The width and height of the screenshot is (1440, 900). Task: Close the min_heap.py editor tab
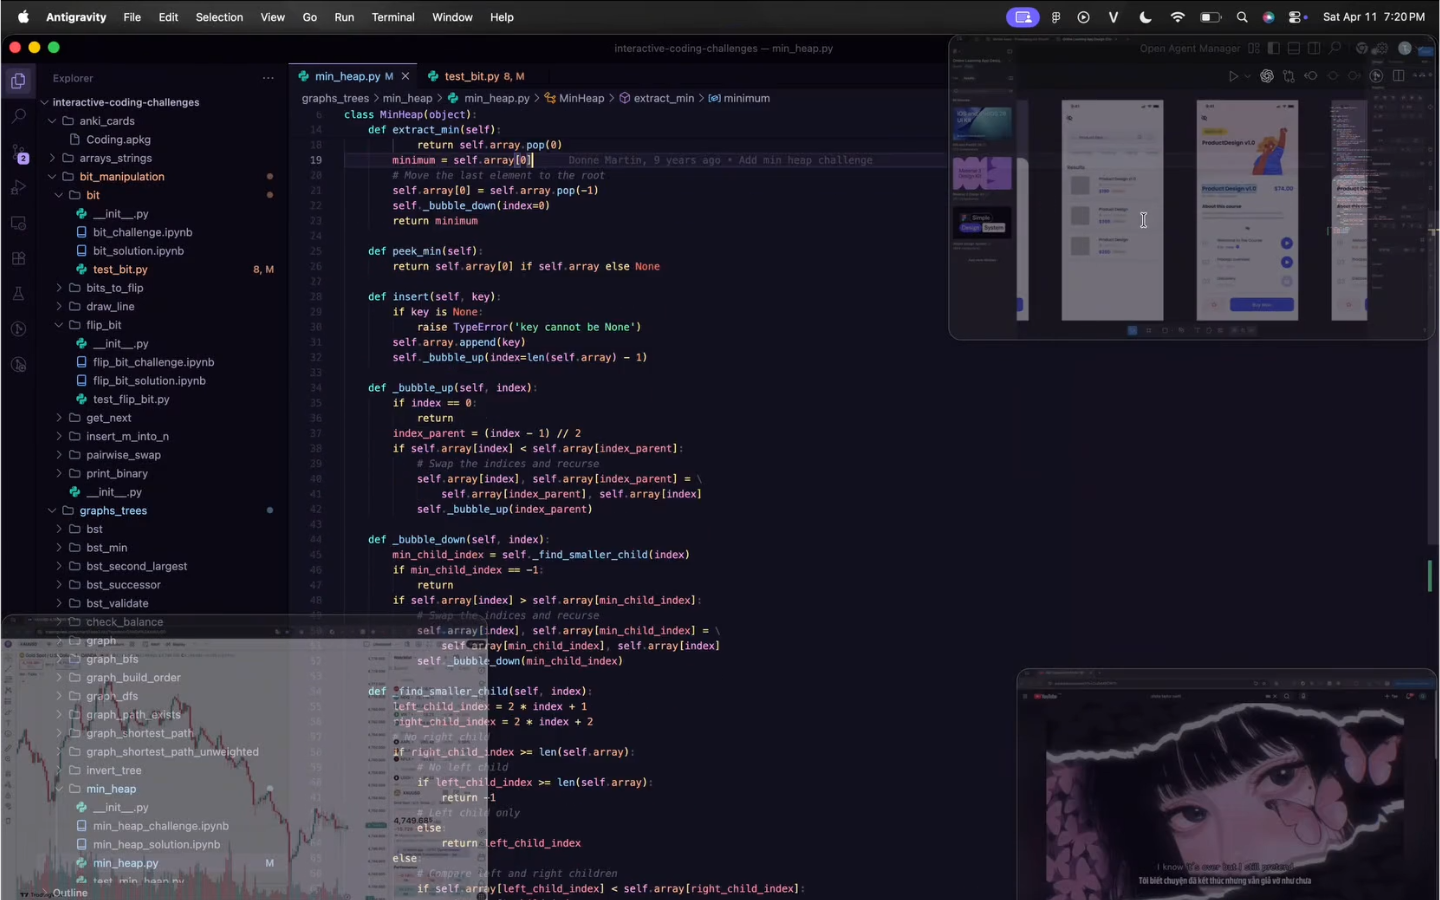coord(405,76)
